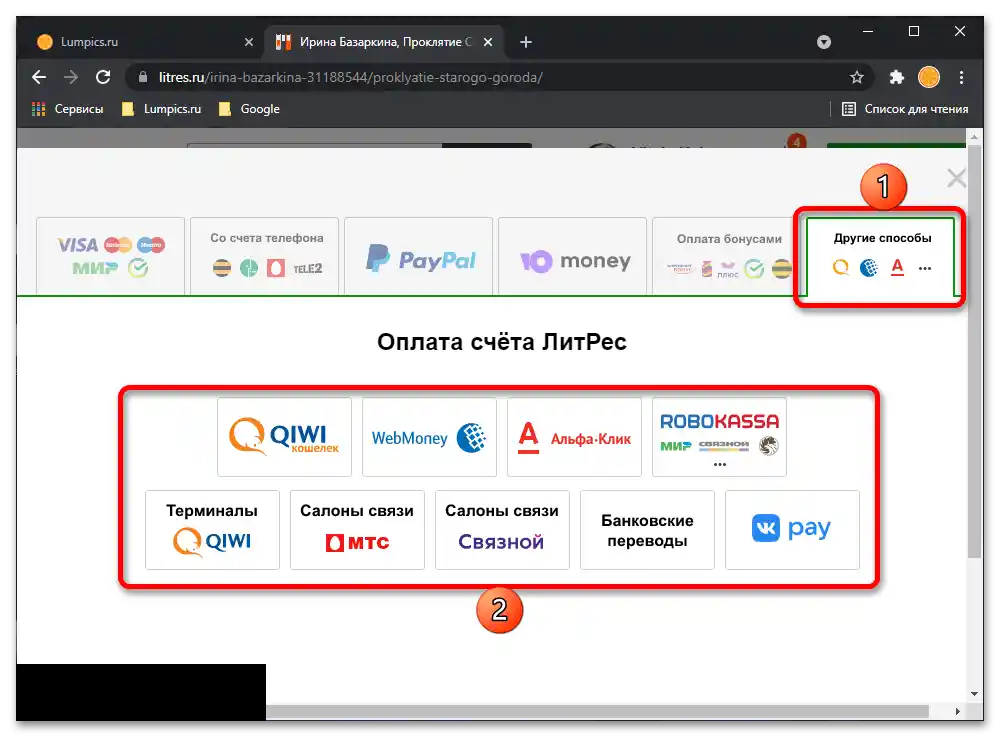This screenshot has height=737, width=1000.
Task: Select Другие способы payment tab
Action: click(881, 256)
